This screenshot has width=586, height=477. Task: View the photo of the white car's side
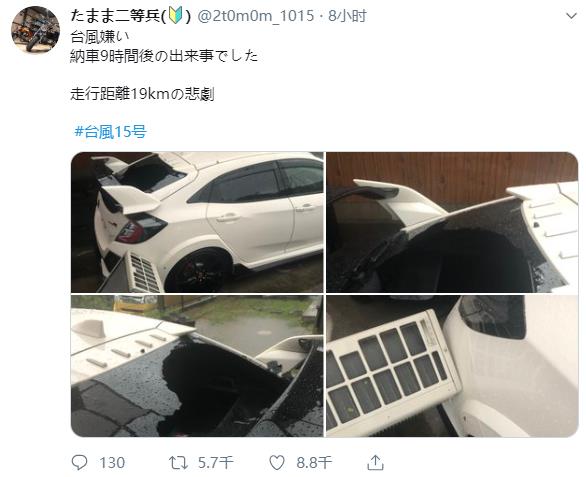click(x=197, y=222)
